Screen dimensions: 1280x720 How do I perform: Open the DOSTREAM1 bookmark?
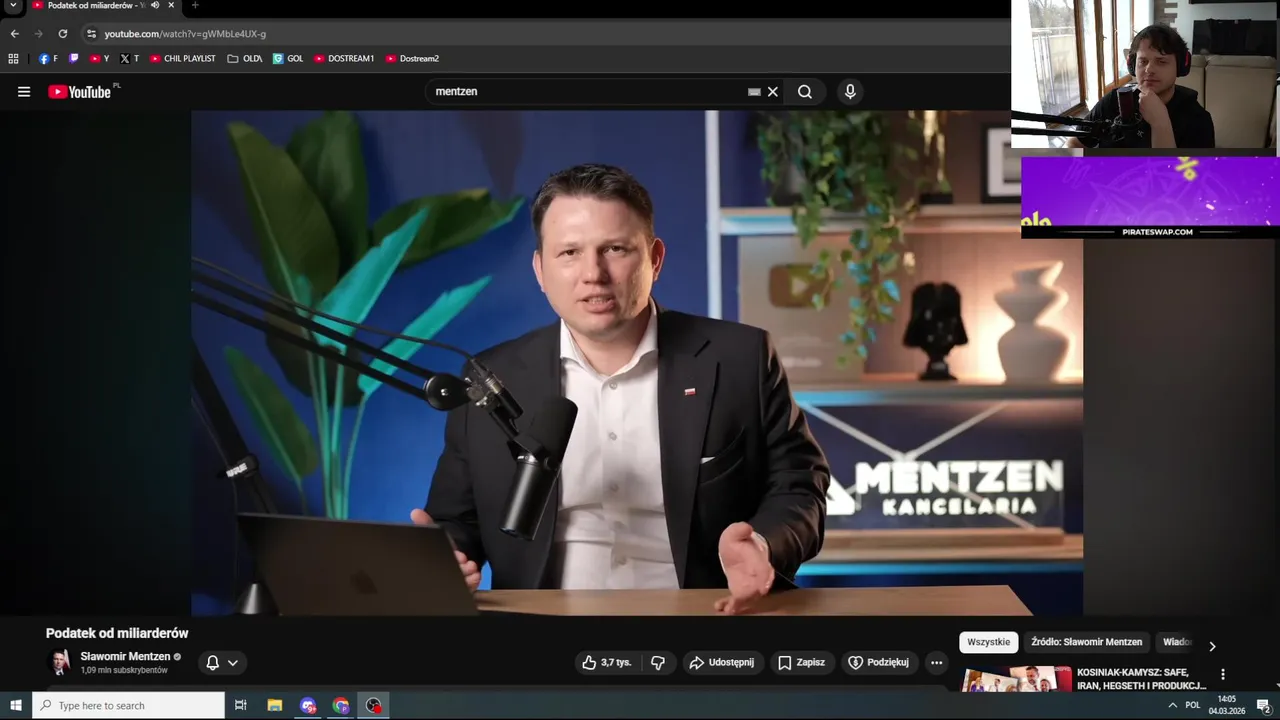[343, 59]
